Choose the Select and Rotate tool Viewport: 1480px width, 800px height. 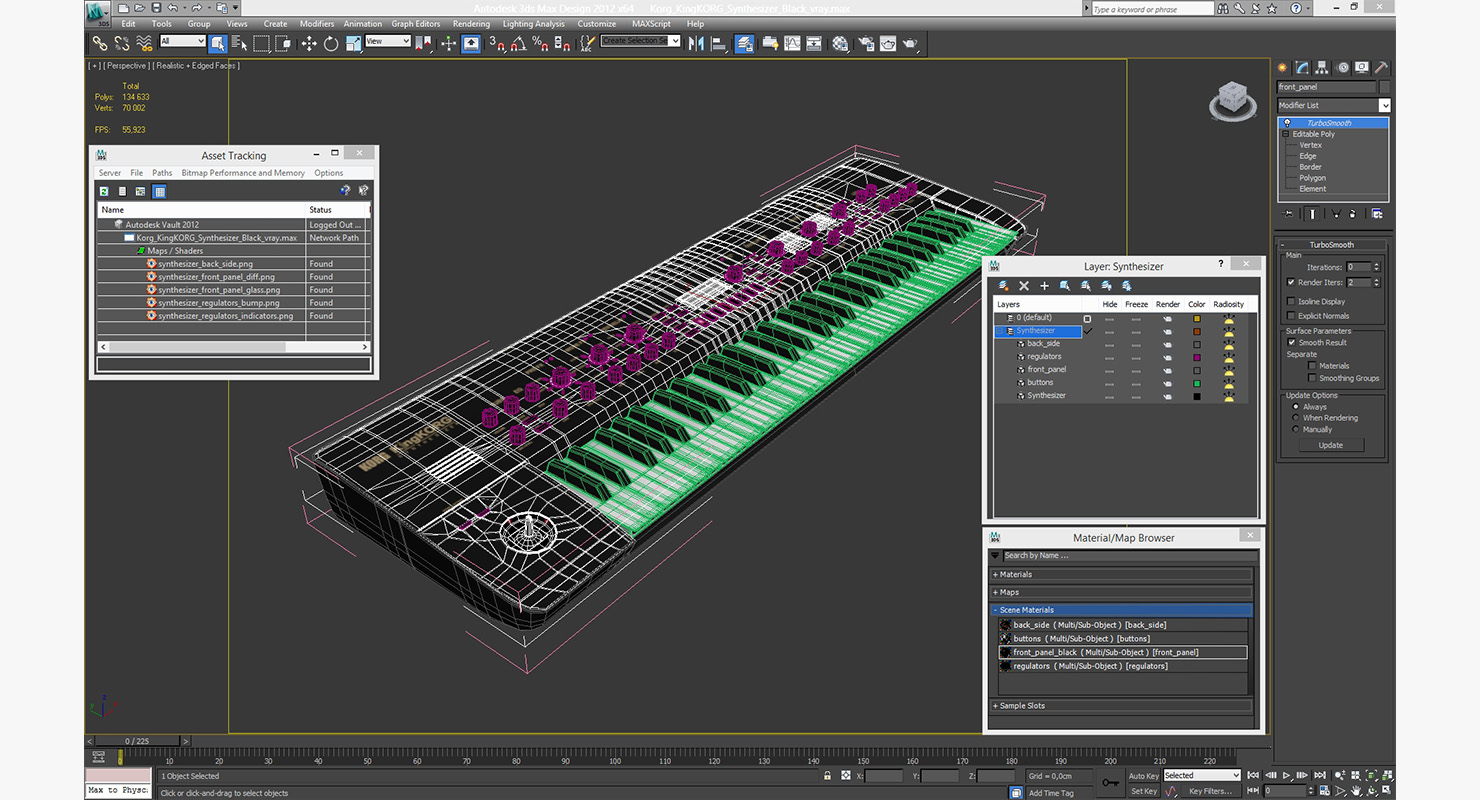331,43
